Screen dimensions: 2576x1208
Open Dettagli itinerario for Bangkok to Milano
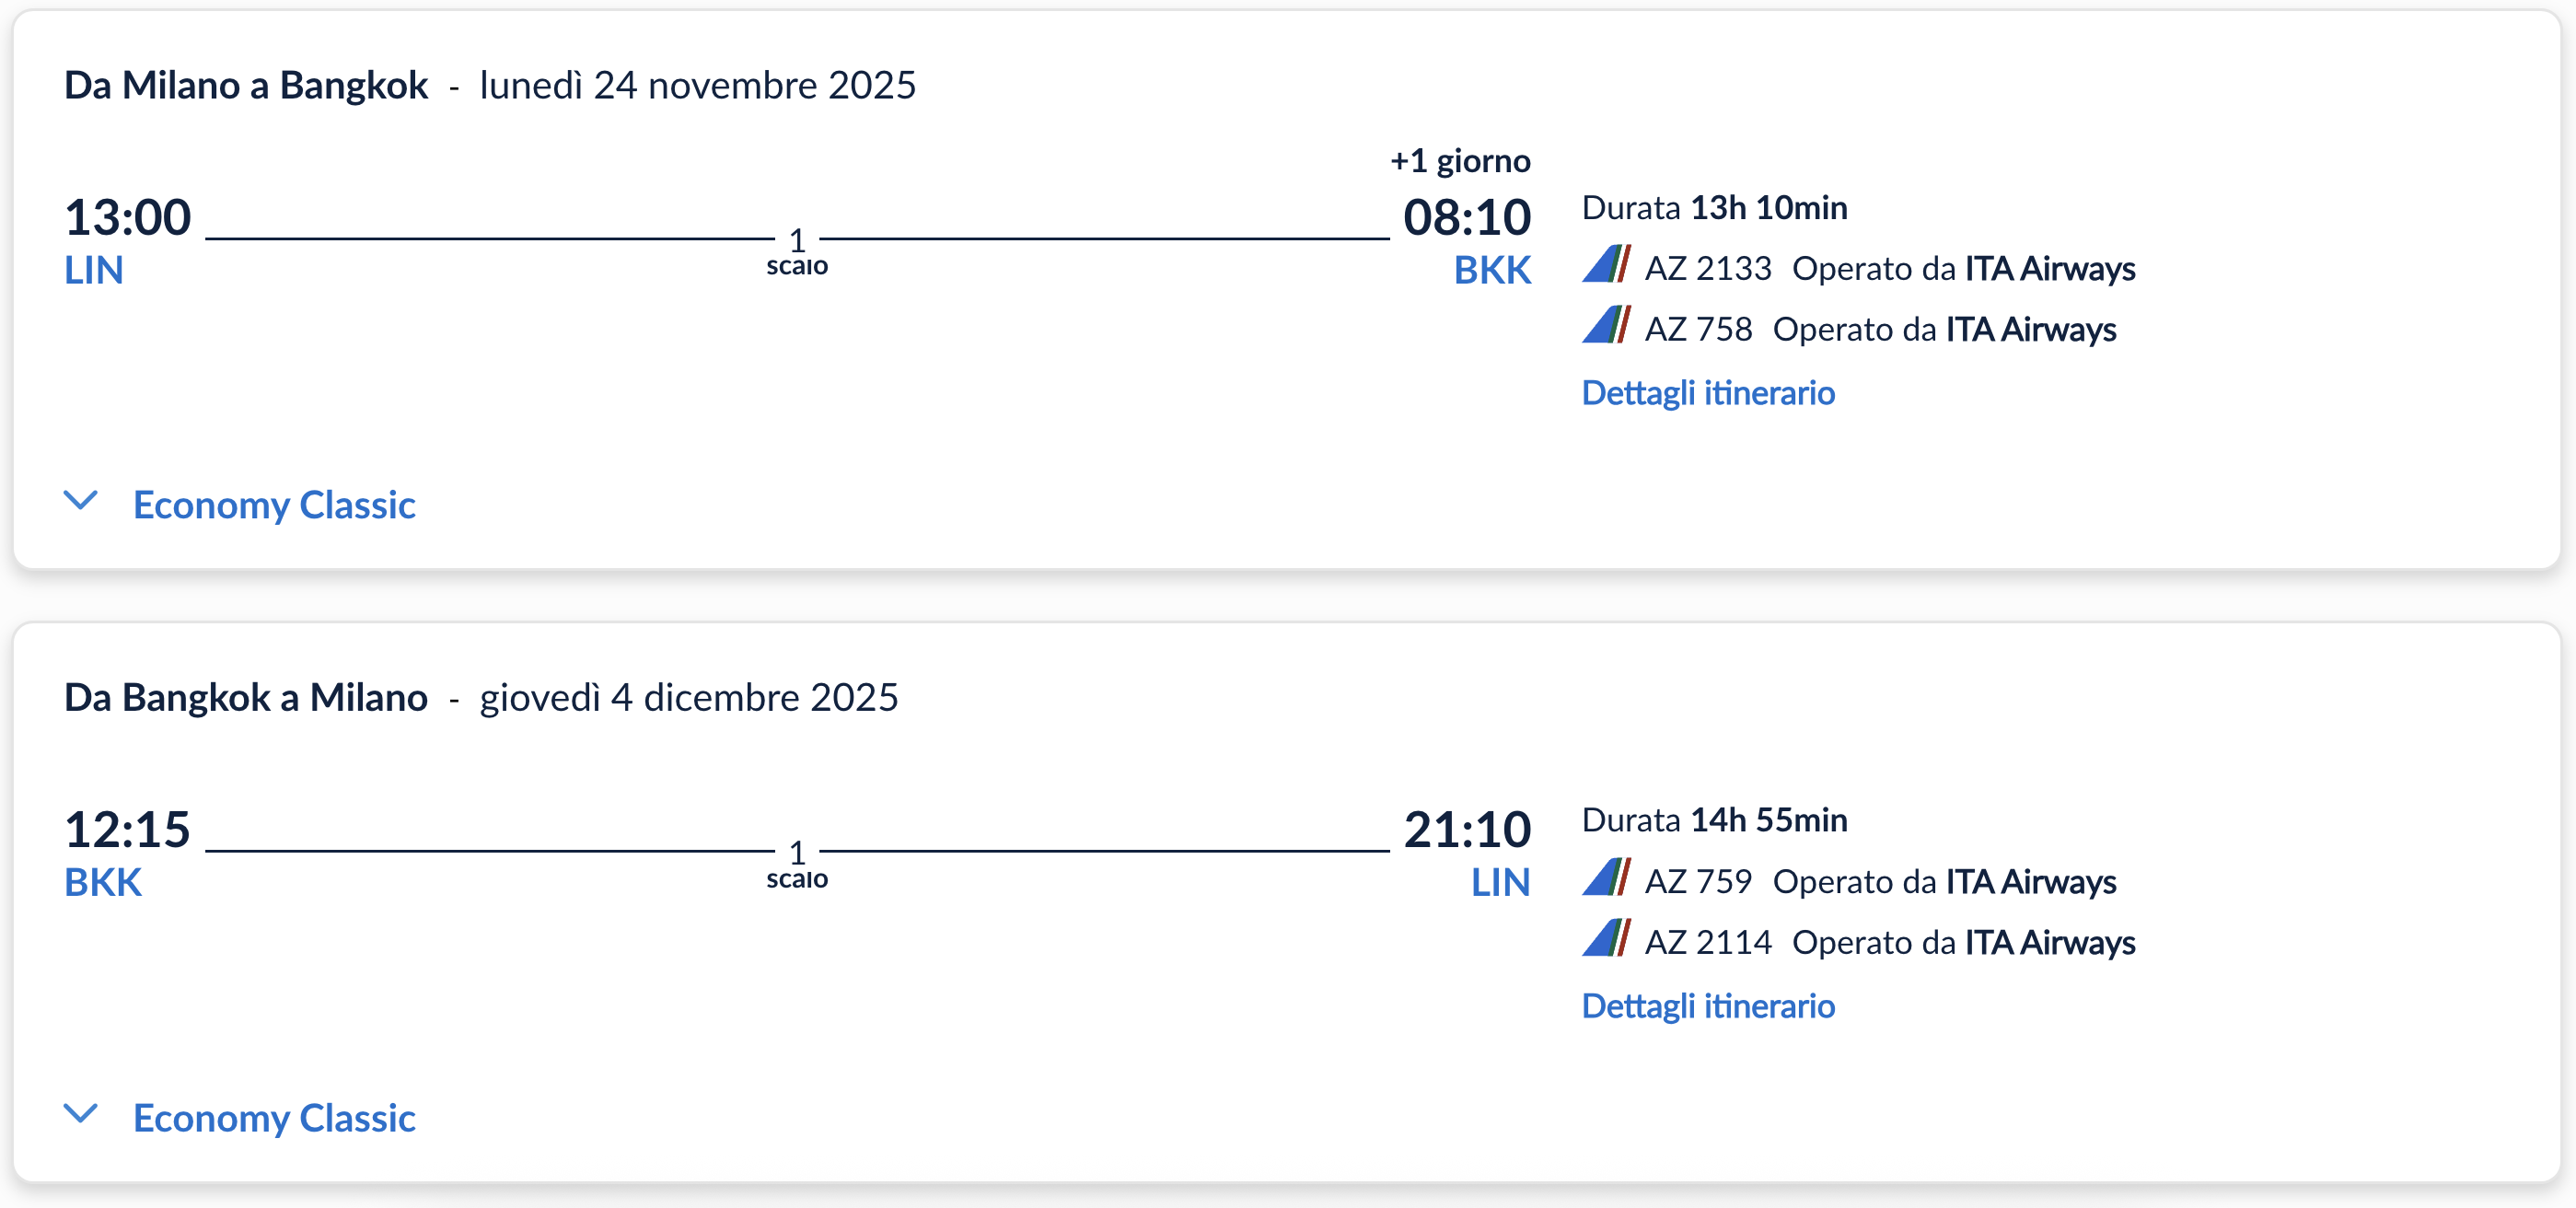[1707, 1005]
